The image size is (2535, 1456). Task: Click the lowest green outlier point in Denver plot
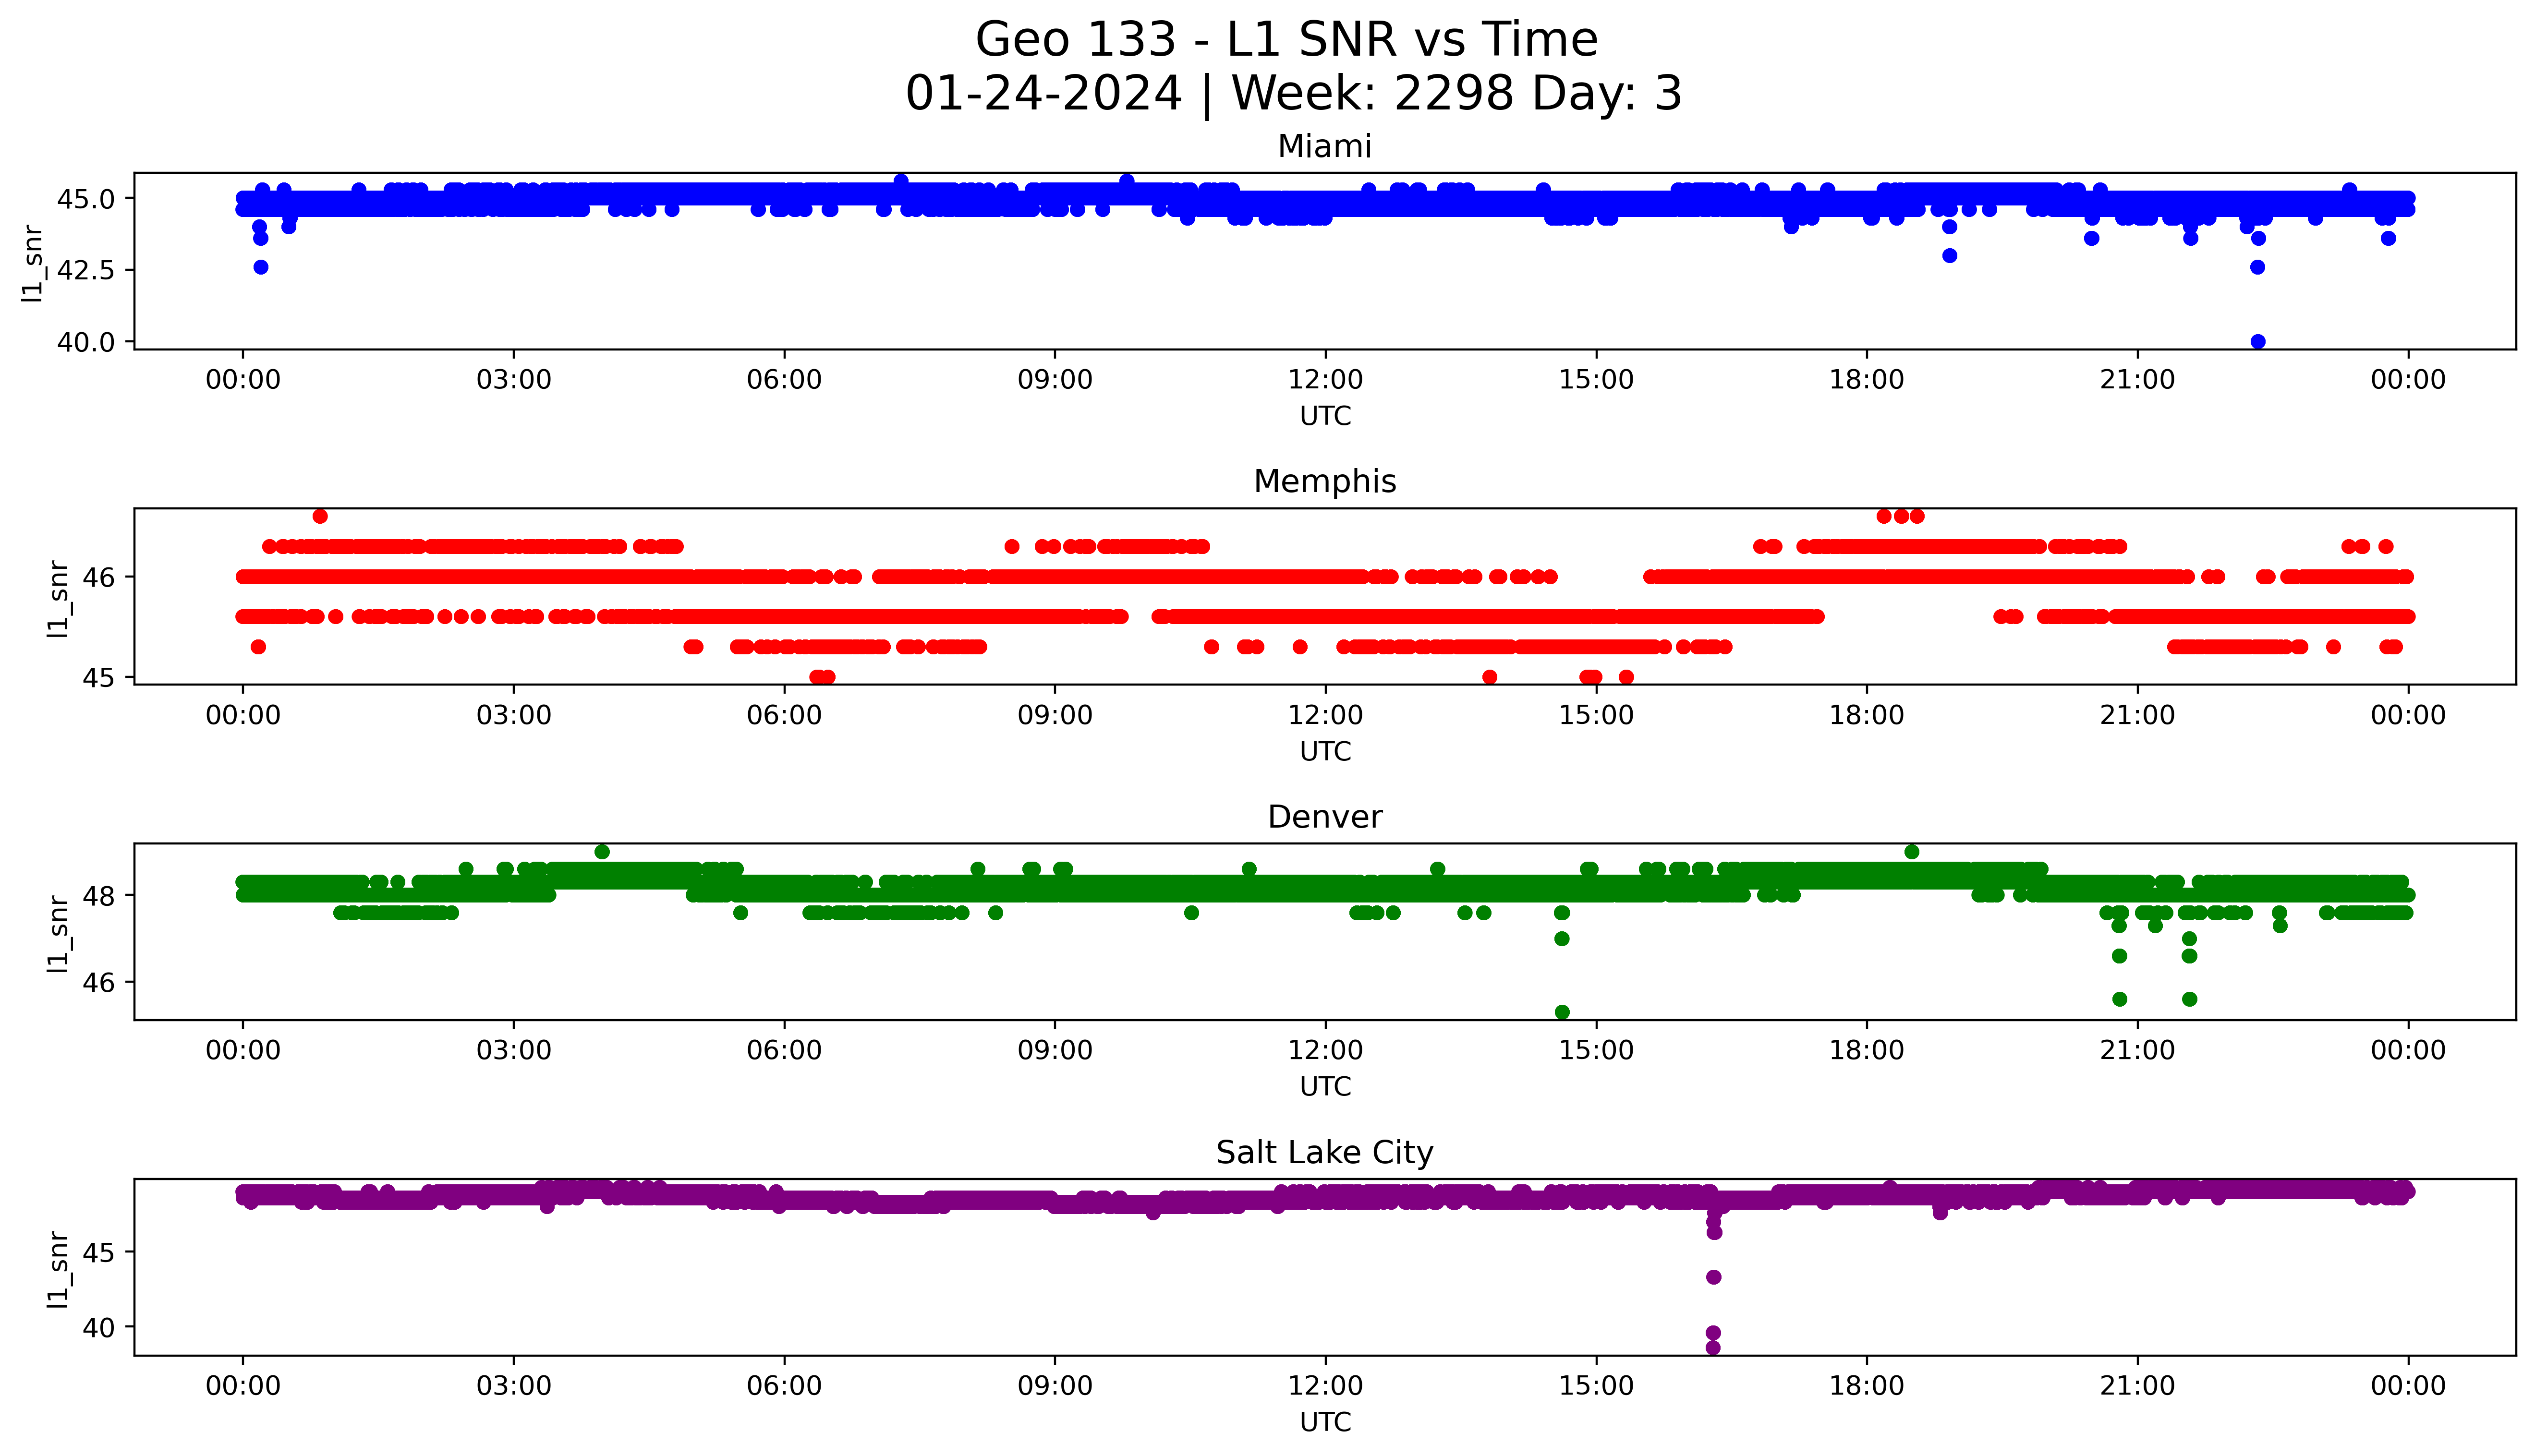1562,1012
